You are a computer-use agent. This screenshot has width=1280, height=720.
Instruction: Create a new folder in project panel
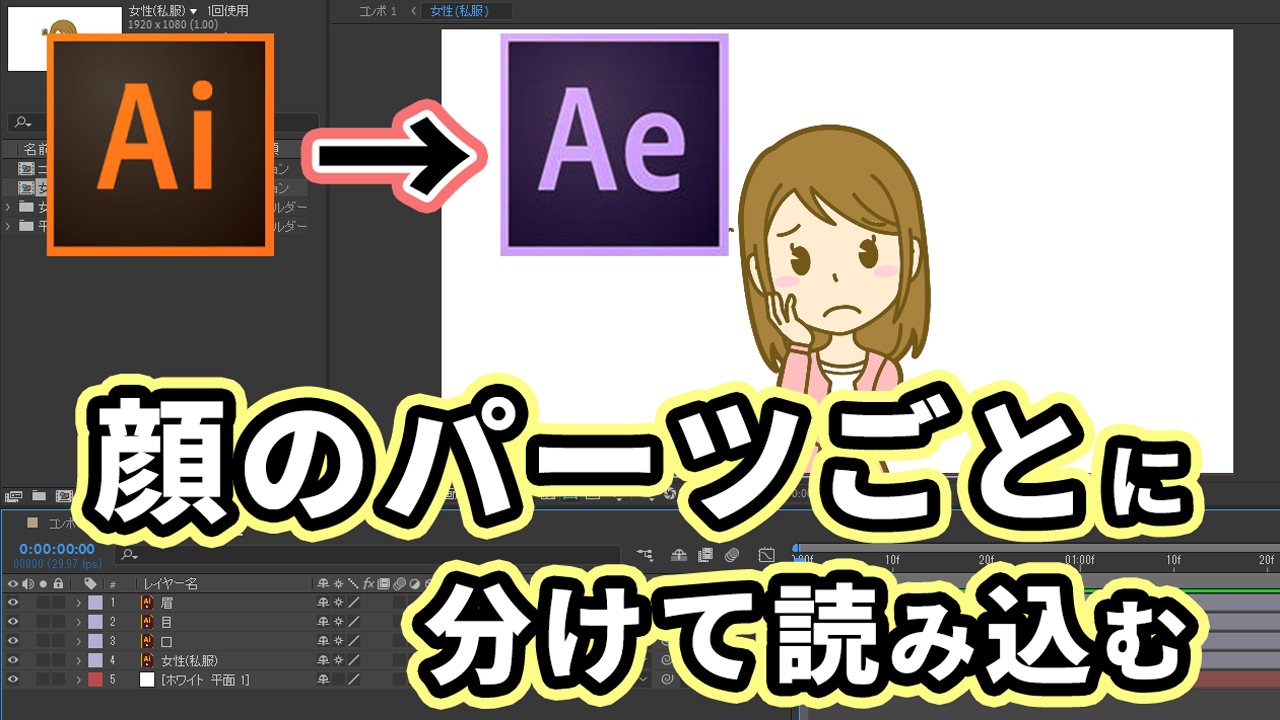(39, 495)
